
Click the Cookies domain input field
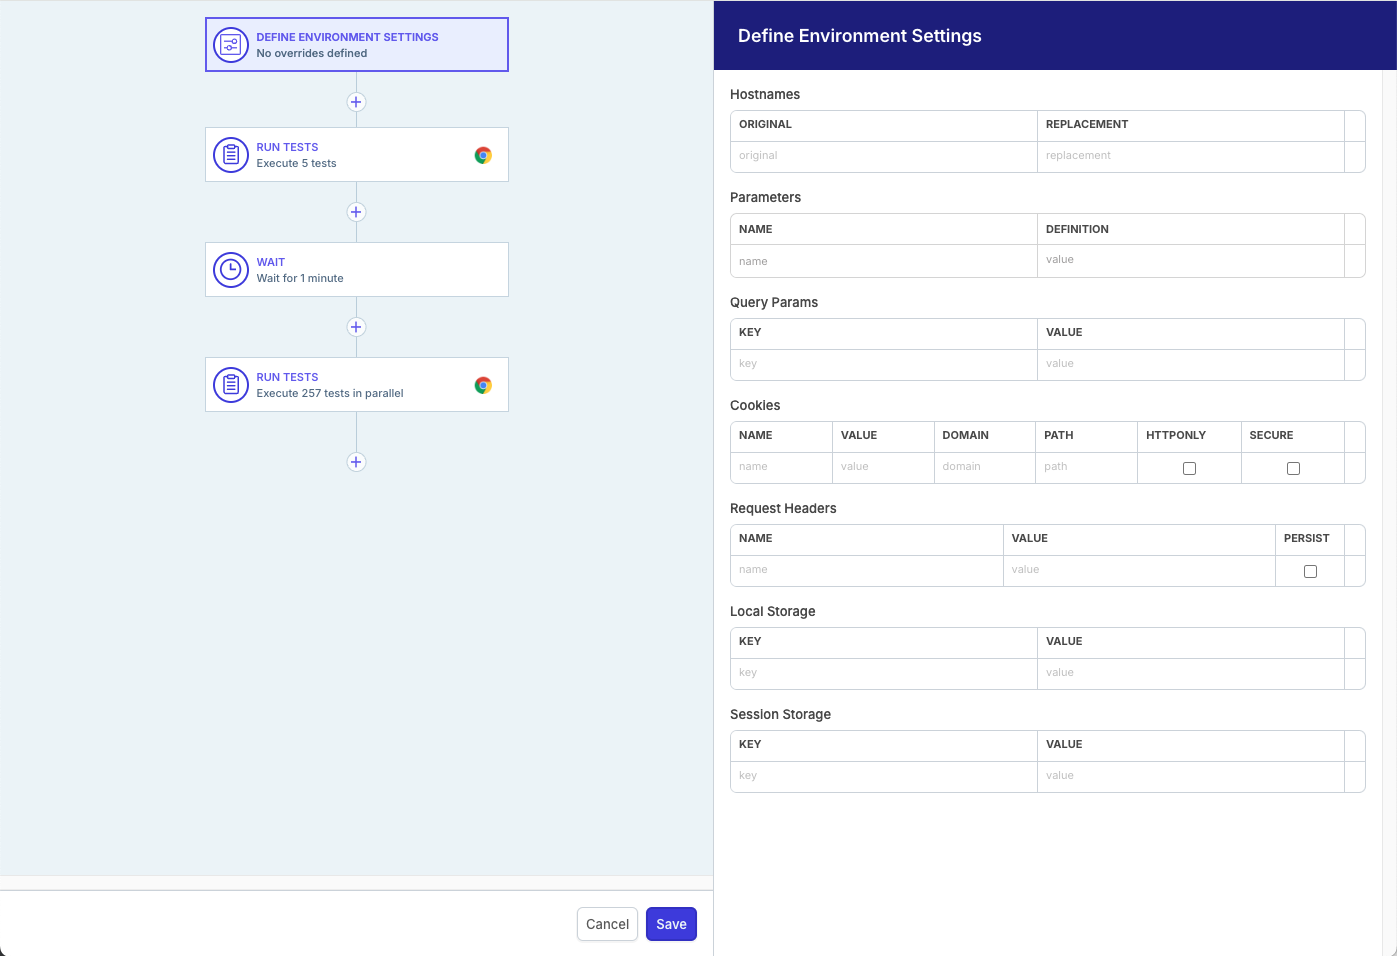[x=984, y=467]
